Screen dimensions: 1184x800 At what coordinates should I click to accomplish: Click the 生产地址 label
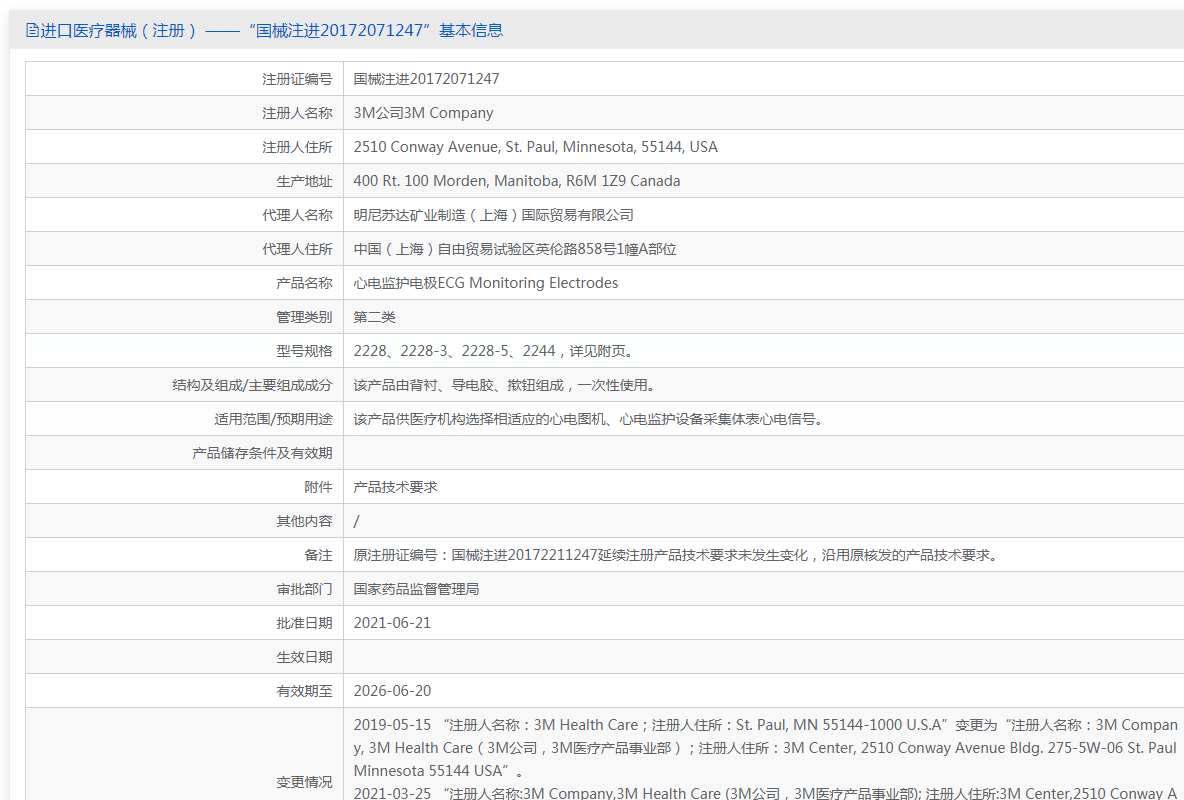point(304,181)
